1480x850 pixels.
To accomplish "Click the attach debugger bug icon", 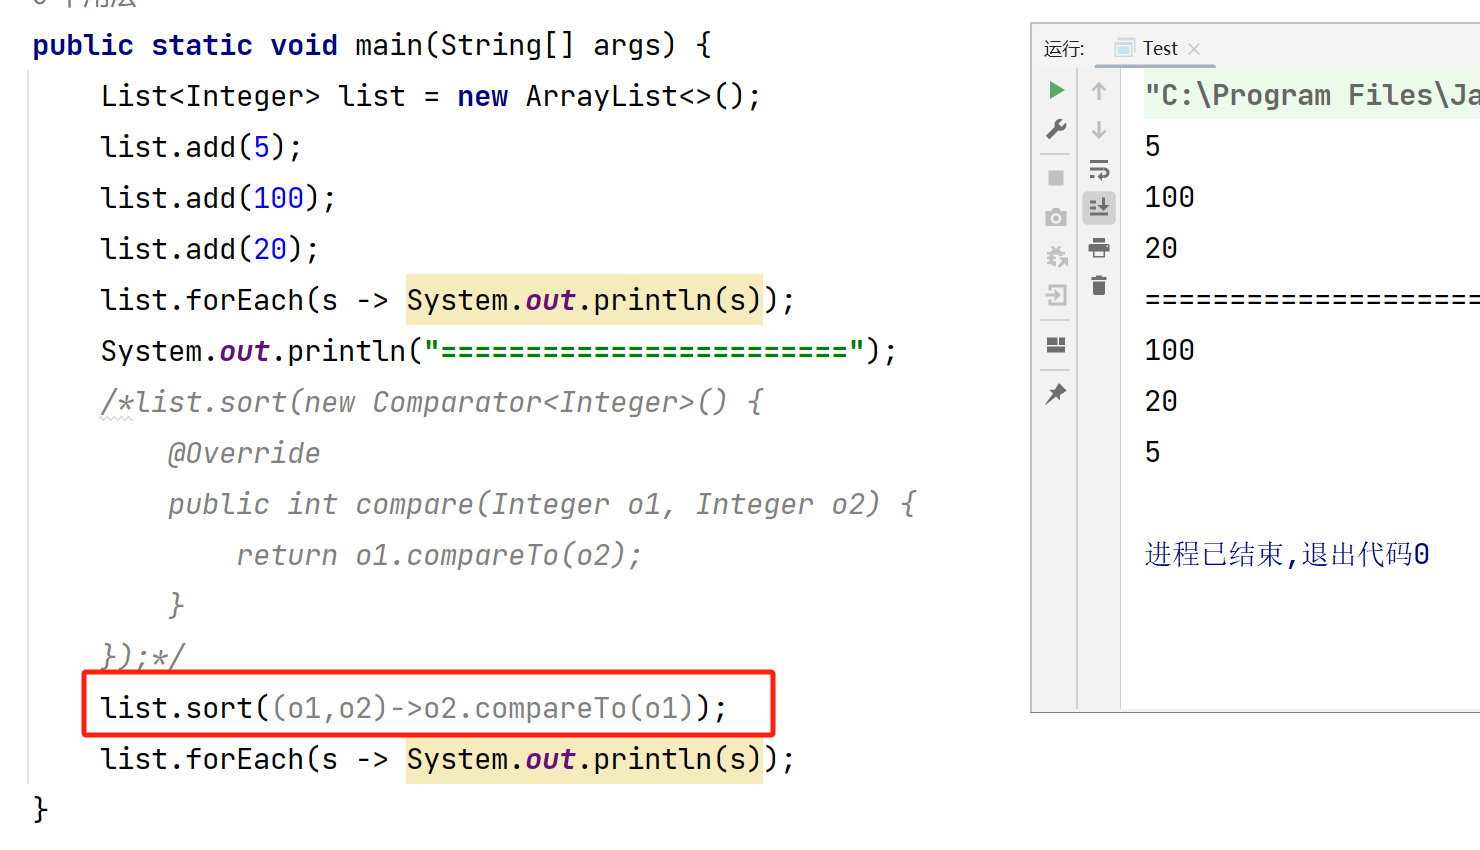I will (1056, 256).
